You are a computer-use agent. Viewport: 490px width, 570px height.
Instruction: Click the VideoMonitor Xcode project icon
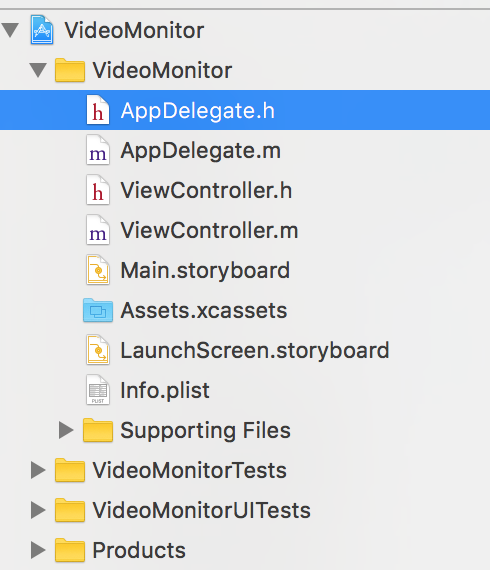[42, 29]
